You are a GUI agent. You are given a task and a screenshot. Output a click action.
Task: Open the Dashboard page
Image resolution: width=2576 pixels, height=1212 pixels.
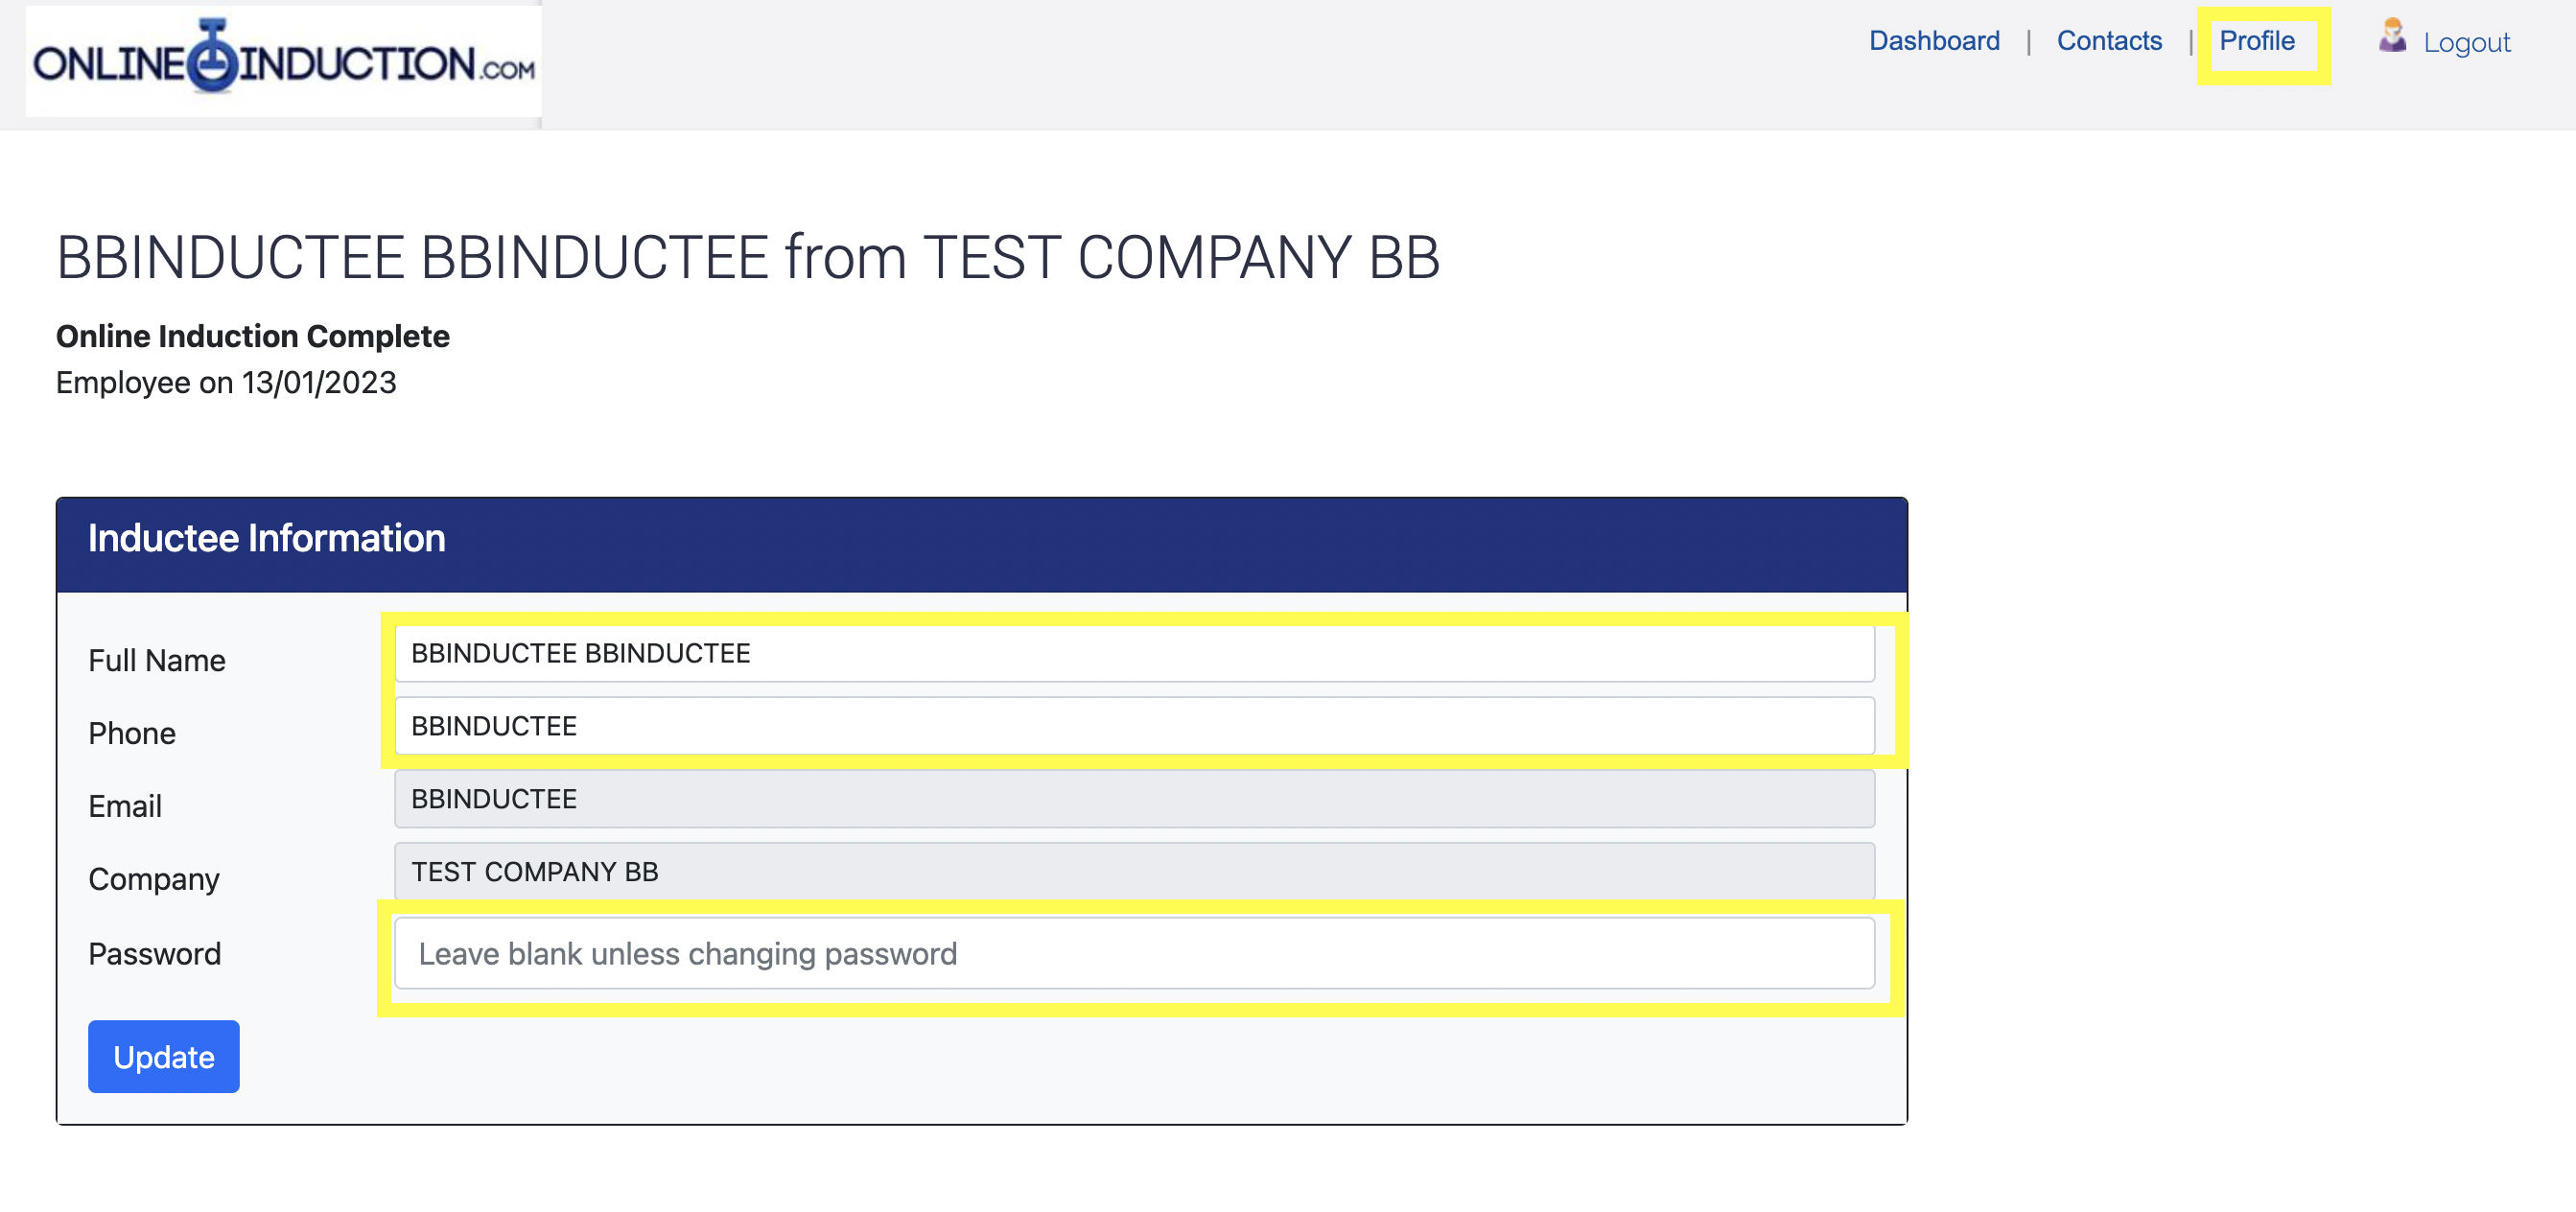point(1934,41)
